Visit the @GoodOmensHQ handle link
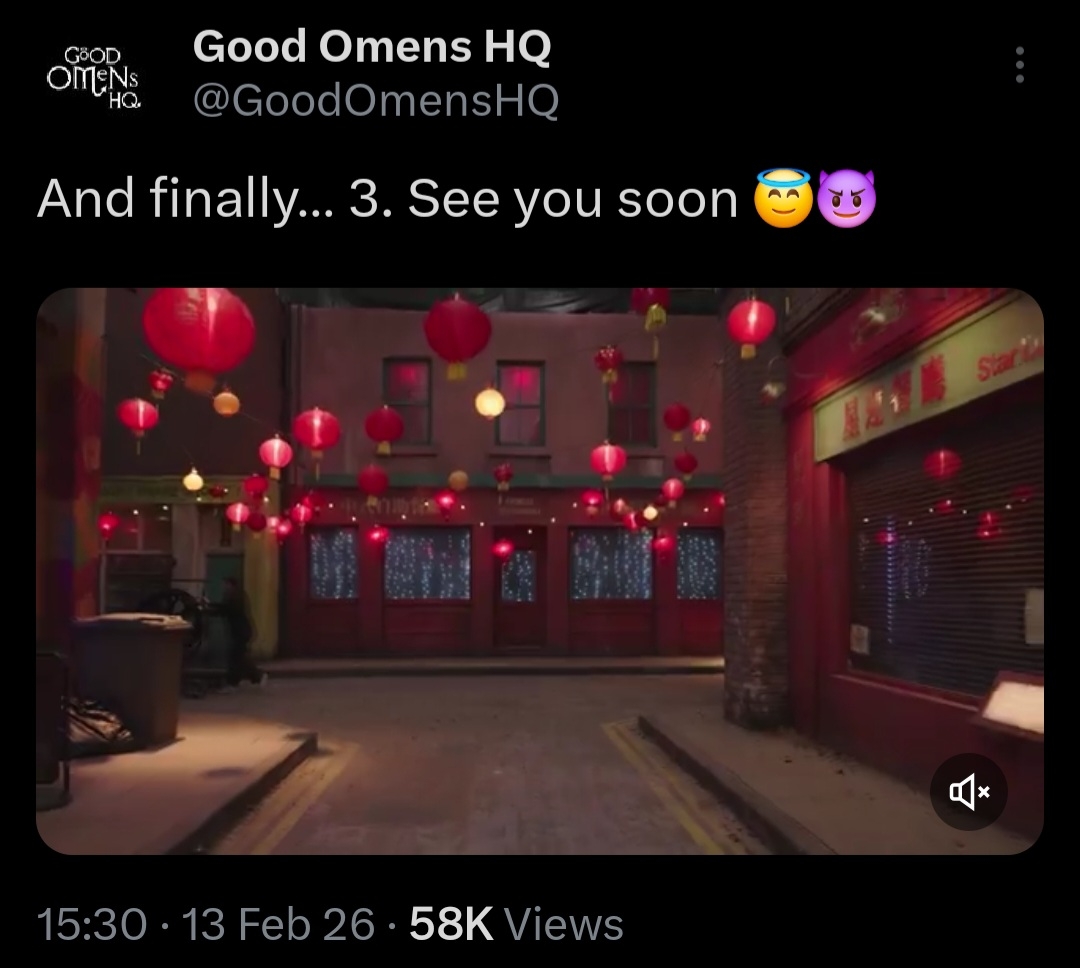Image resolution: width=1080 pixels, height=968 pixels. (376, 101)
